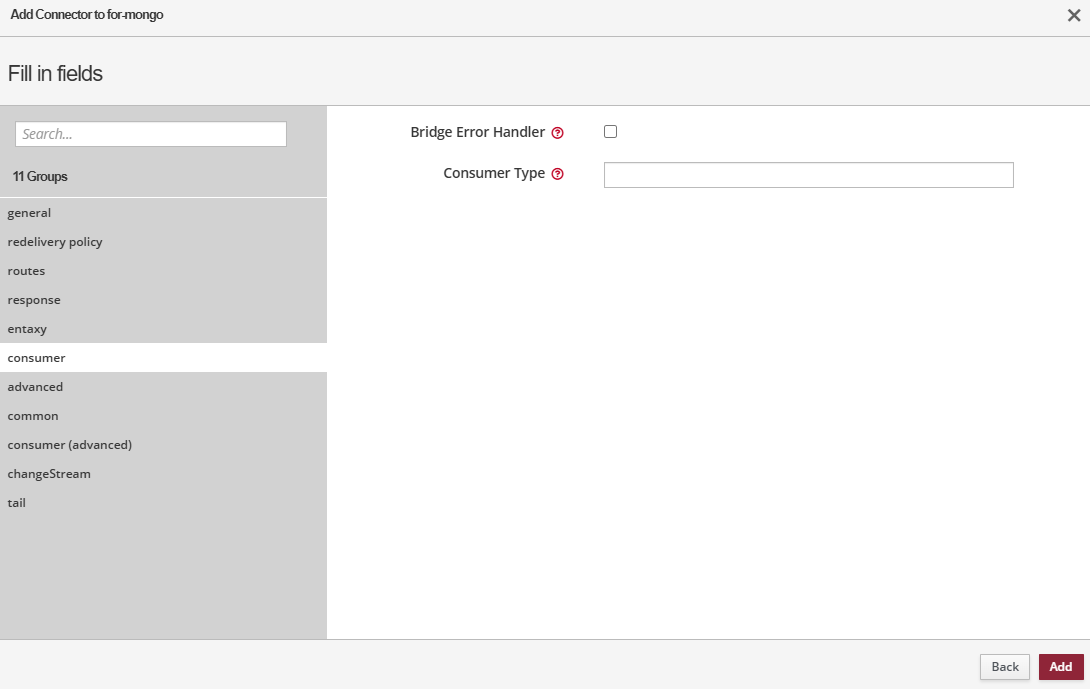Select the general group
Image resolution: width=1090 pixels, height=689 pixels.
(29, 213)
